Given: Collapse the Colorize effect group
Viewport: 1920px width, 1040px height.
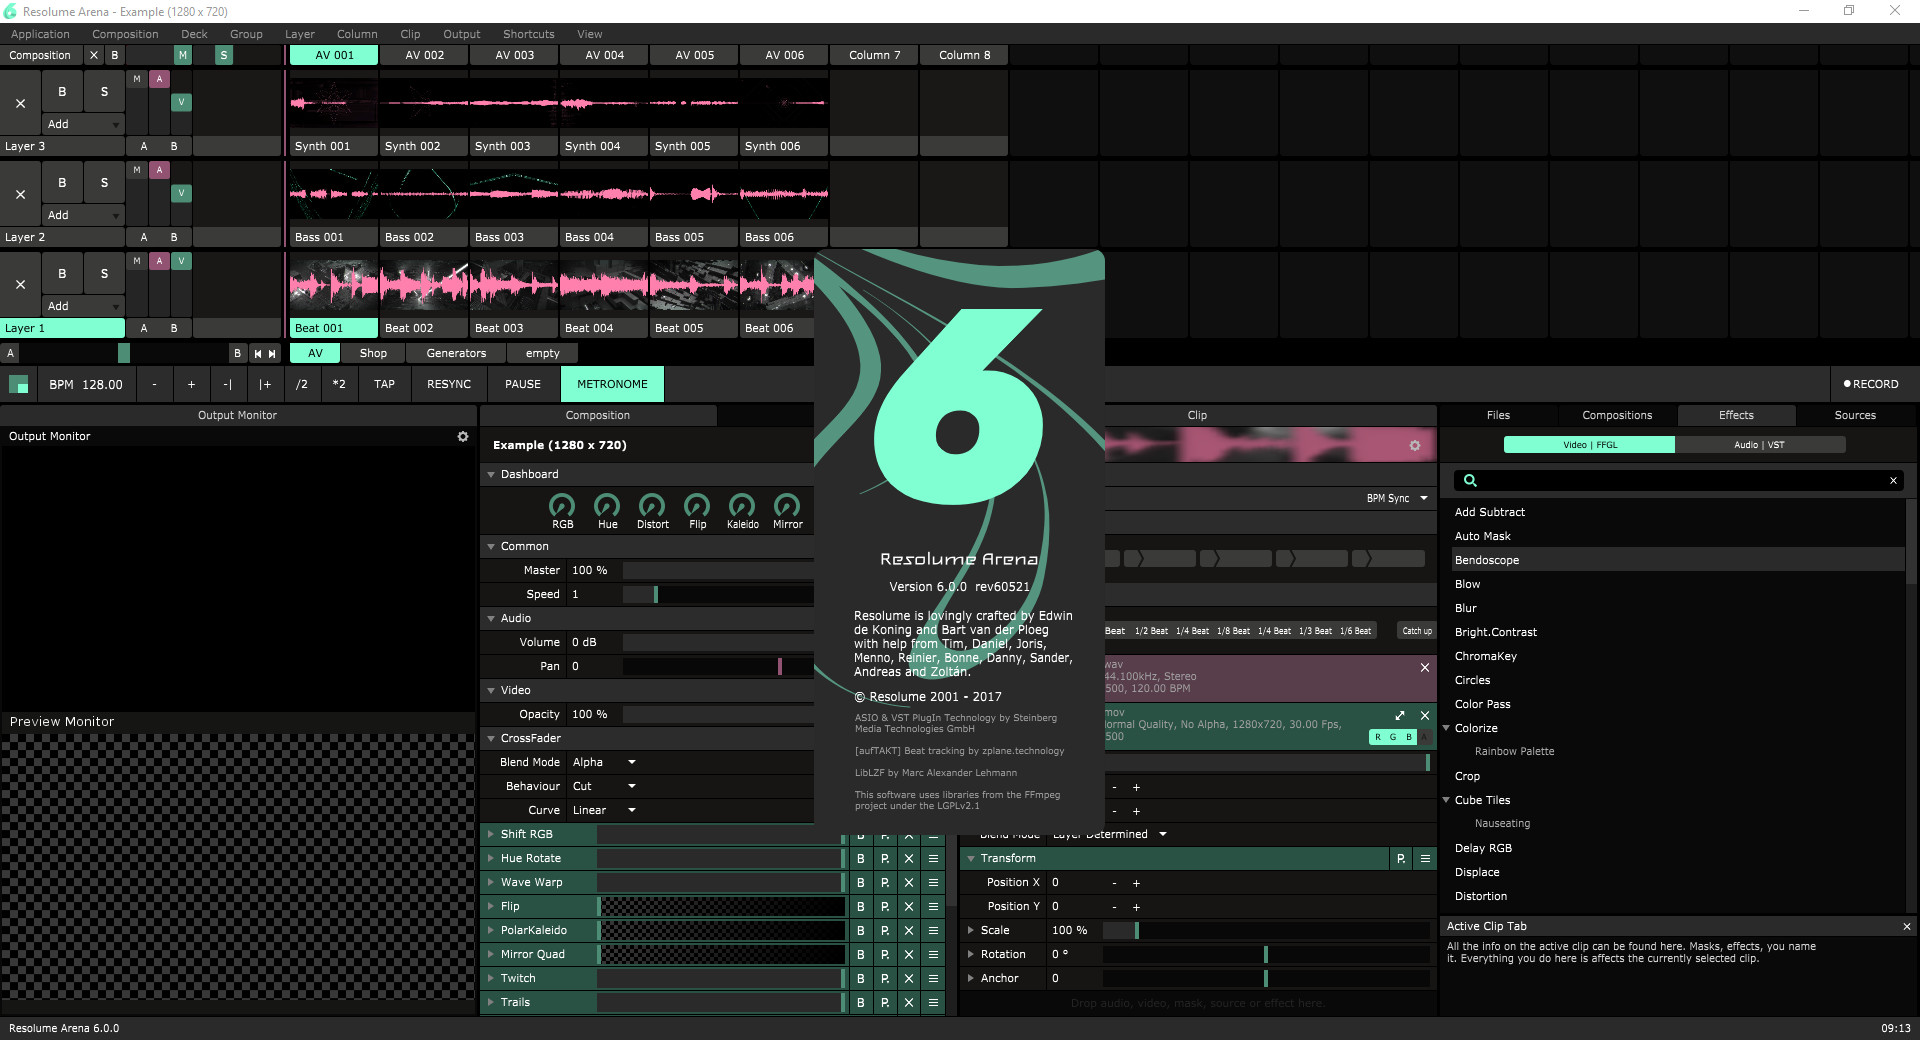Looking at the screenshot, I should pyautogui.click(x=1446, y=728).
